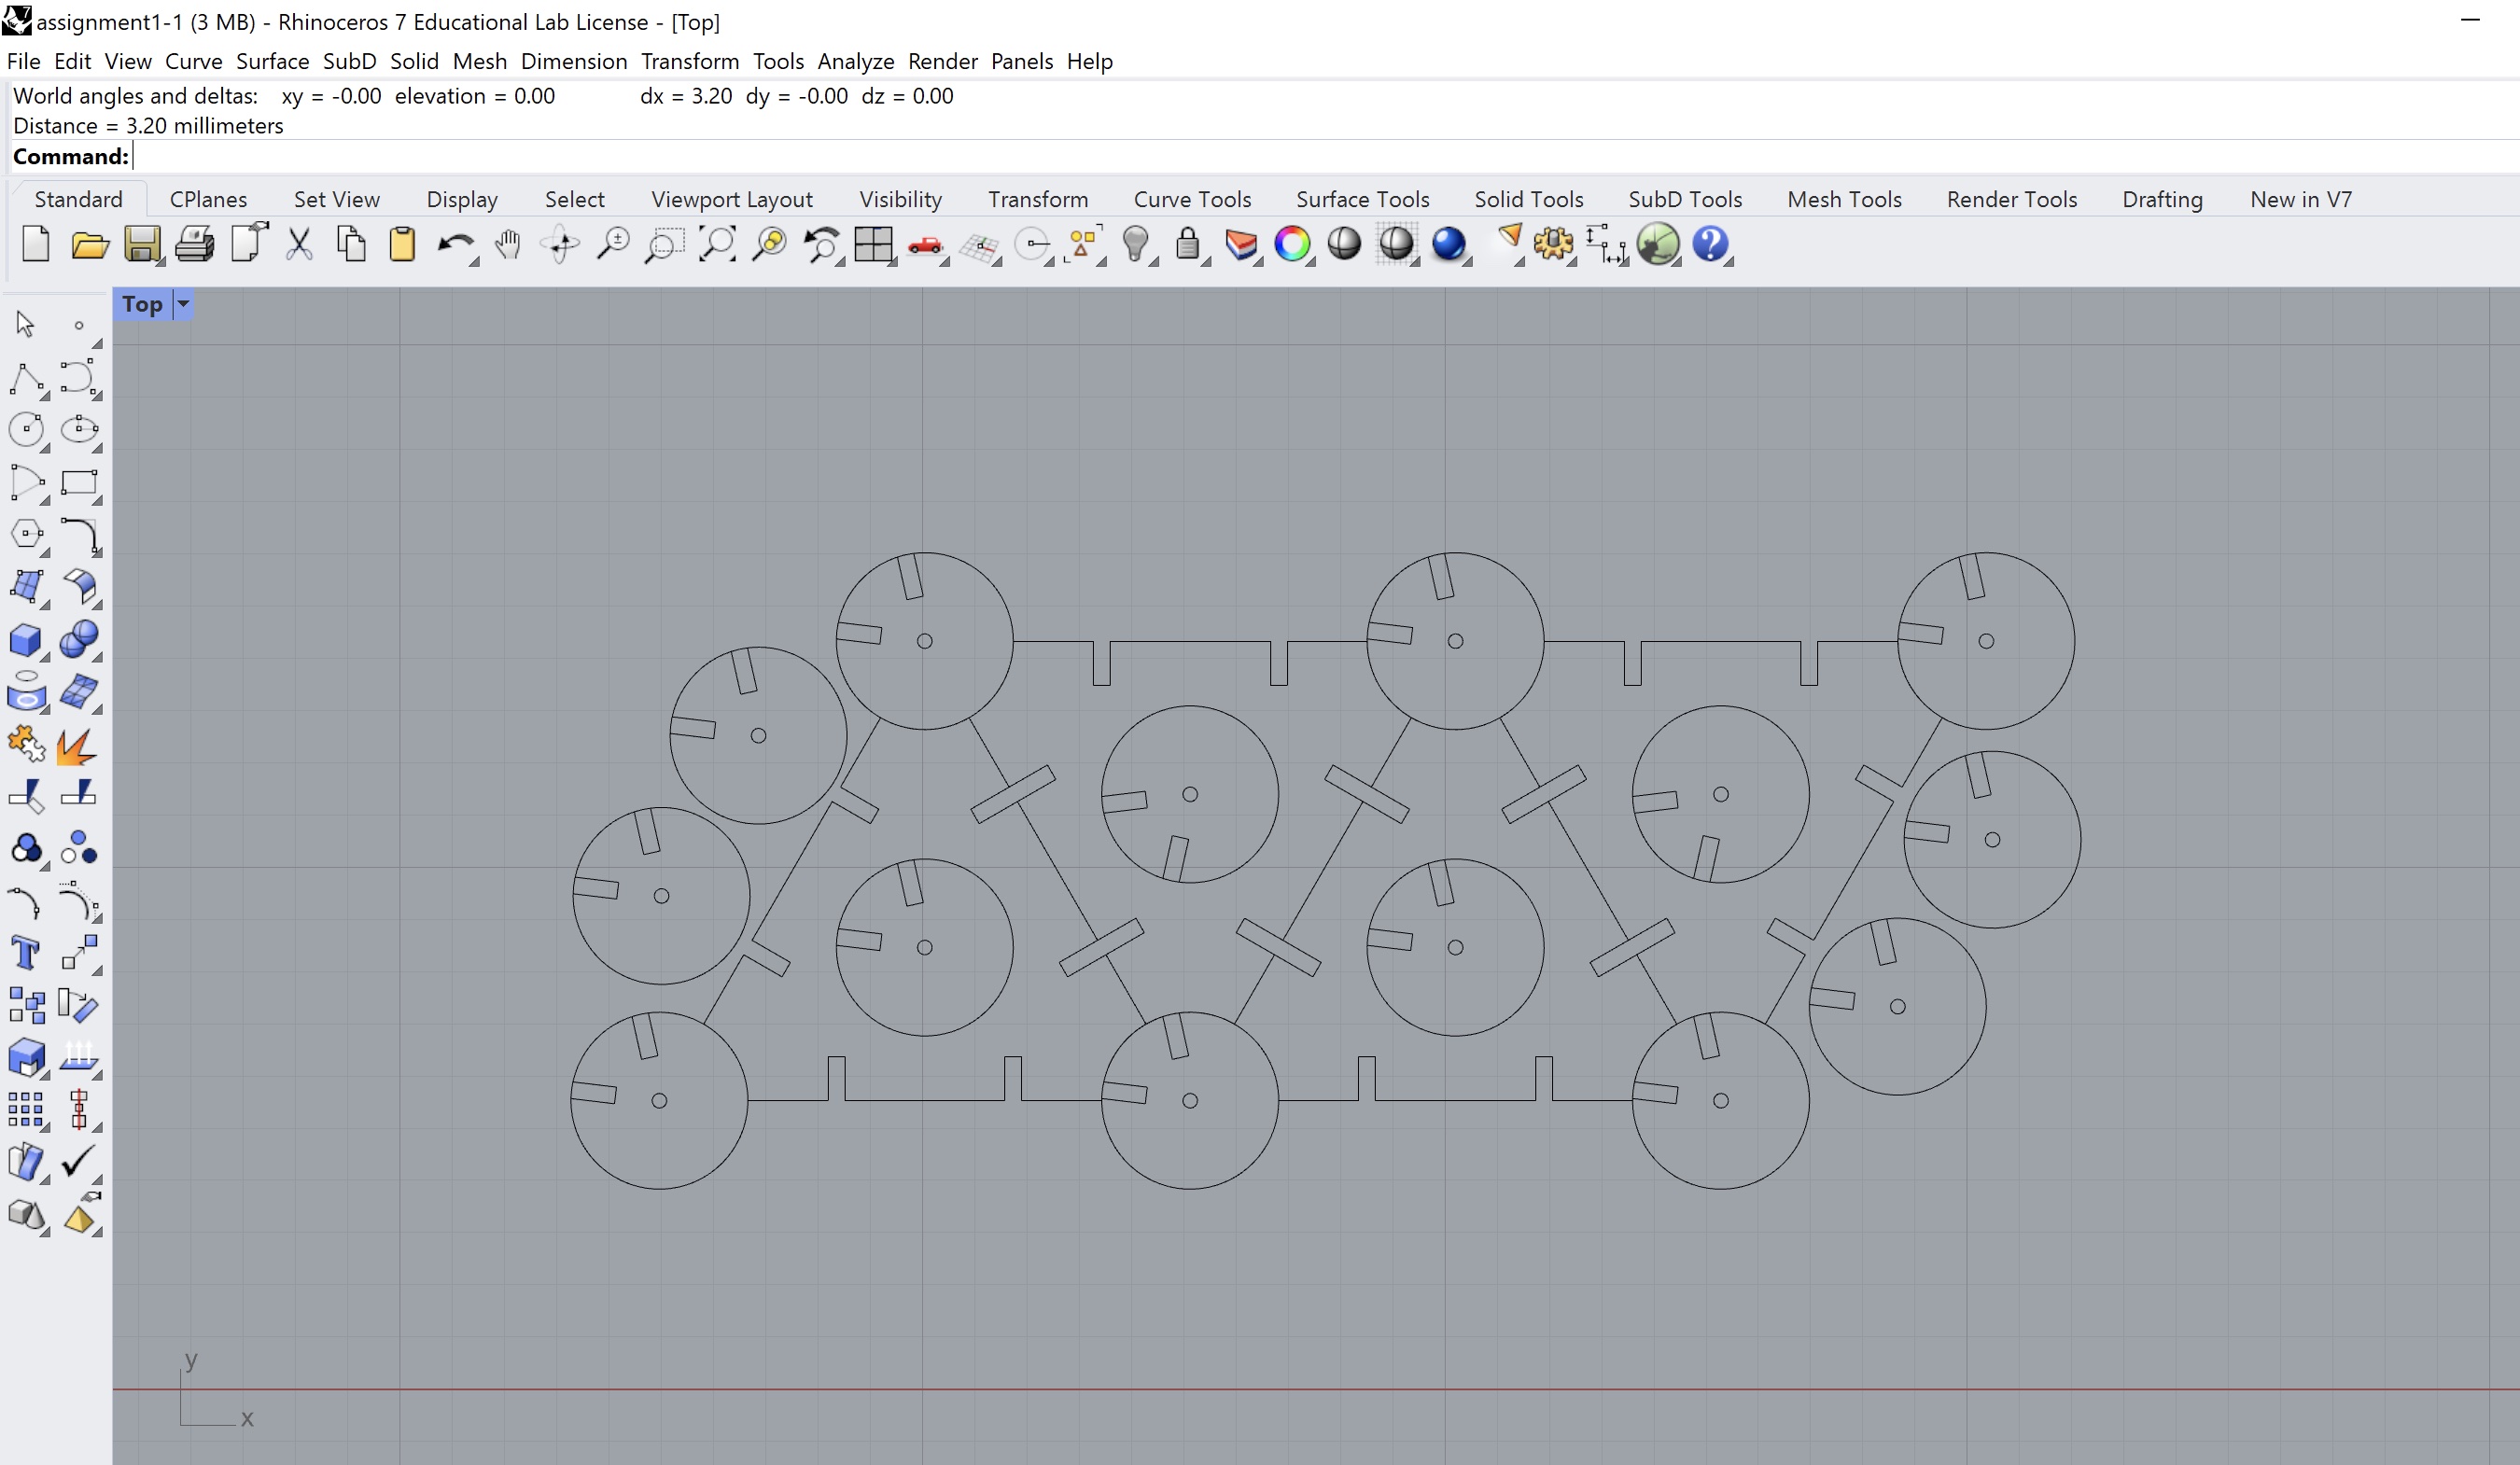Screen dimensions: 2520x1465
Task: Save the model with the floppy disk icon
Action: coord(142,244)
